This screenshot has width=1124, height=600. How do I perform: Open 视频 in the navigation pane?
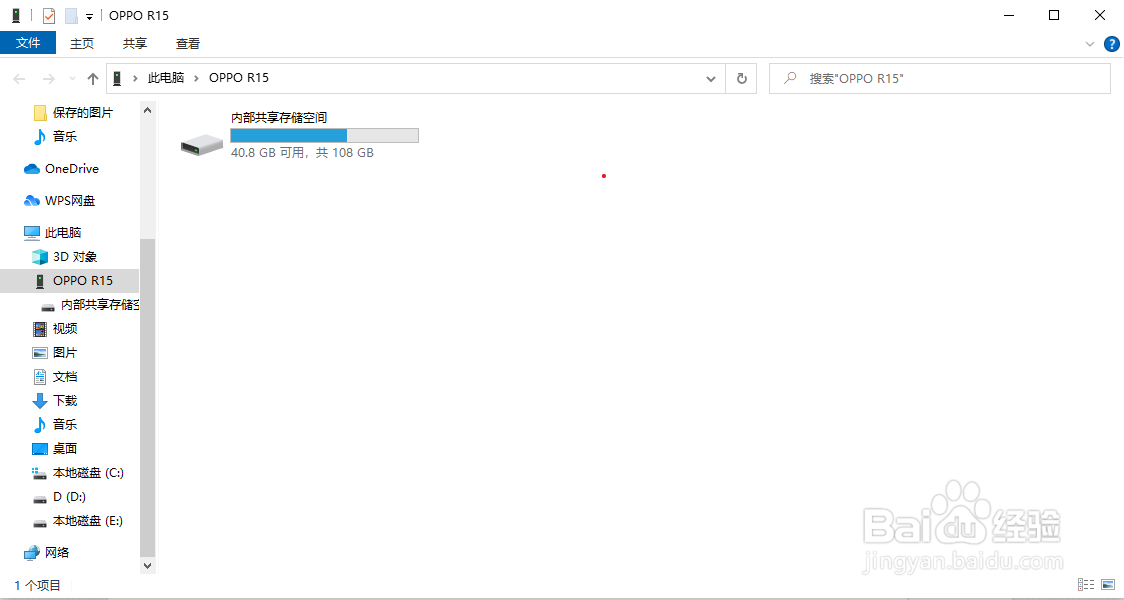(x=65, y=328)
